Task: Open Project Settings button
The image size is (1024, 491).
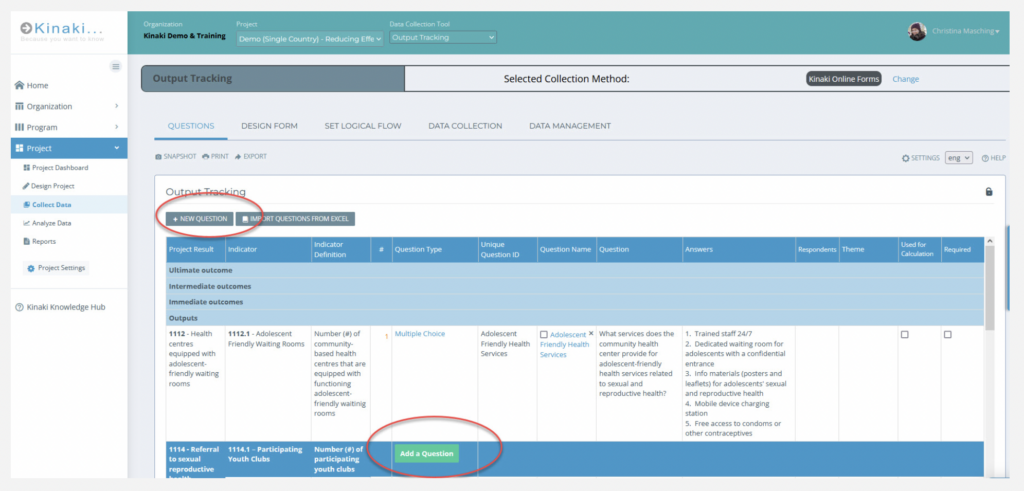Action: [56, 268]
